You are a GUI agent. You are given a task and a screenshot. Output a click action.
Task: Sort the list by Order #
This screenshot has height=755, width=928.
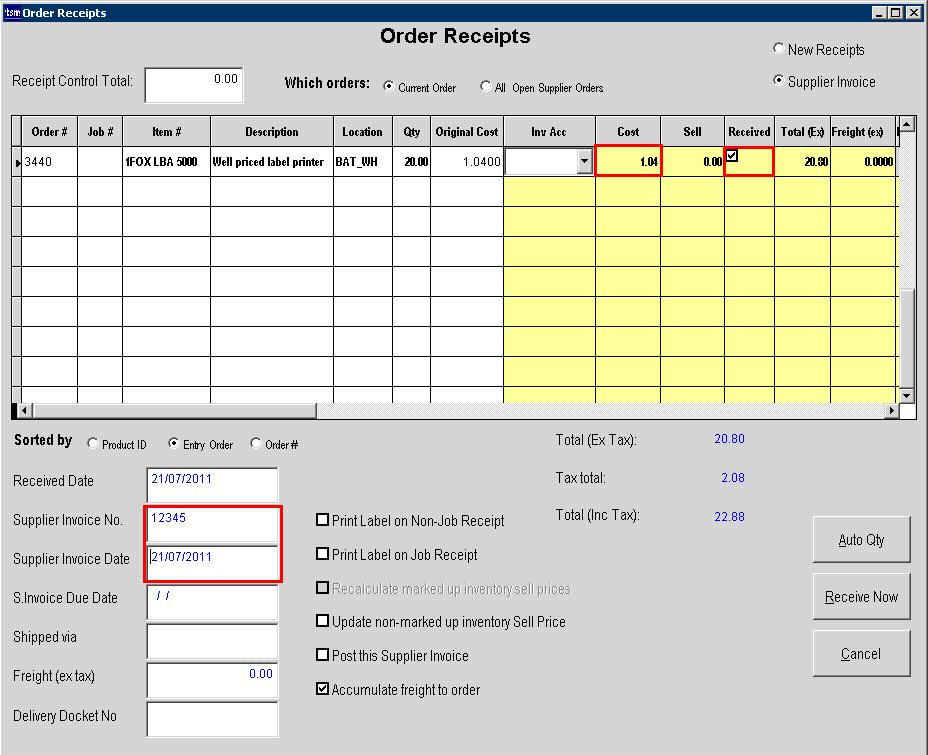[256, 444]
